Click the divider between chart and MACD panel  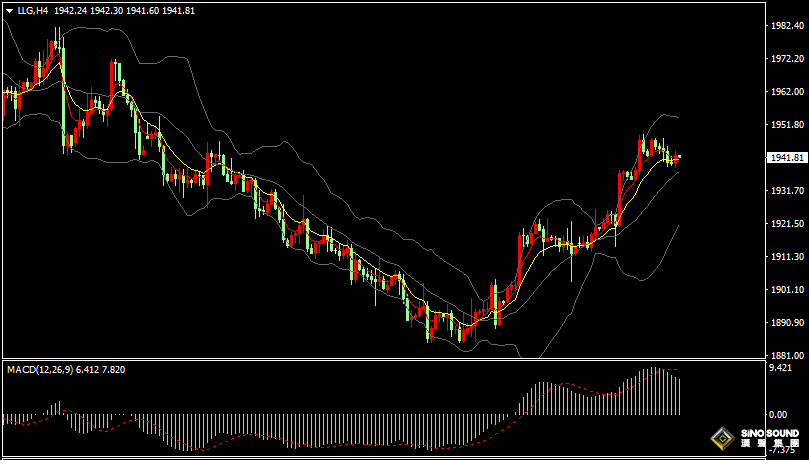click(x=380, y=360)
